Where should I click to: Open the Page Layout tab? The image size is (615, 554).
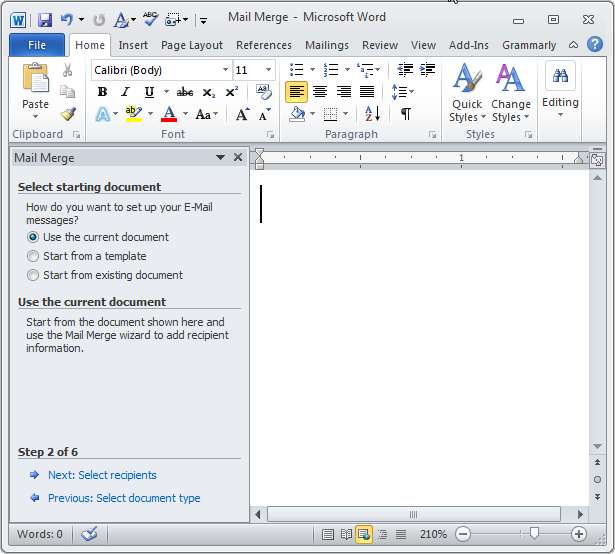pos(192,45)
